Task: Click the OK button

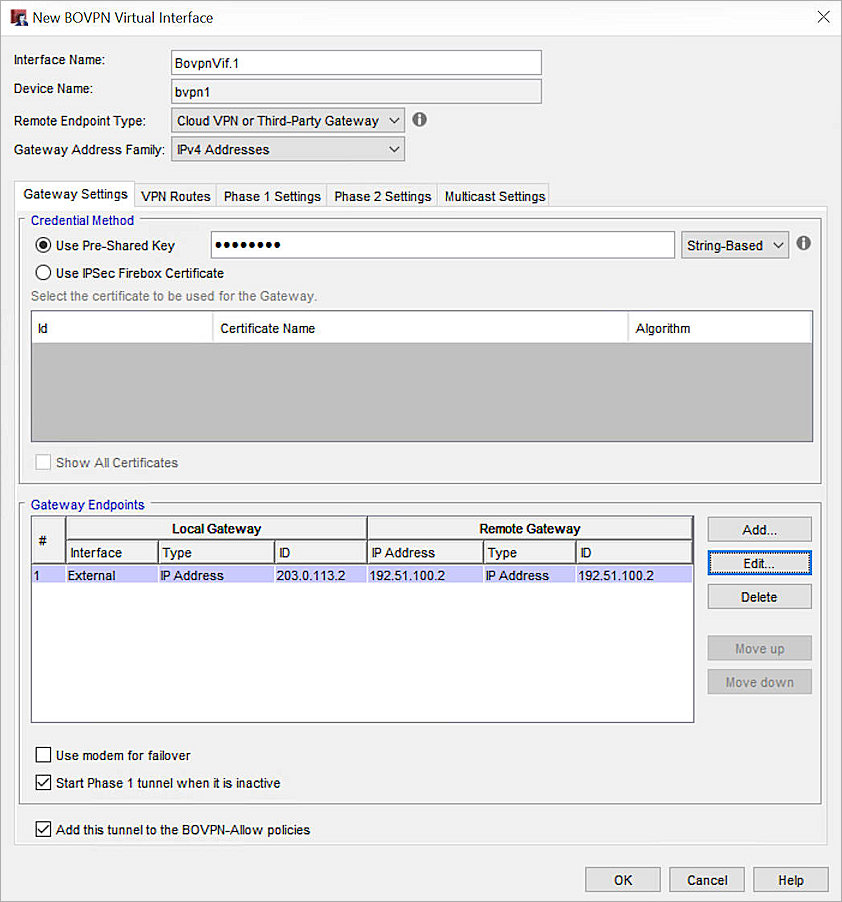Action: 623,880
